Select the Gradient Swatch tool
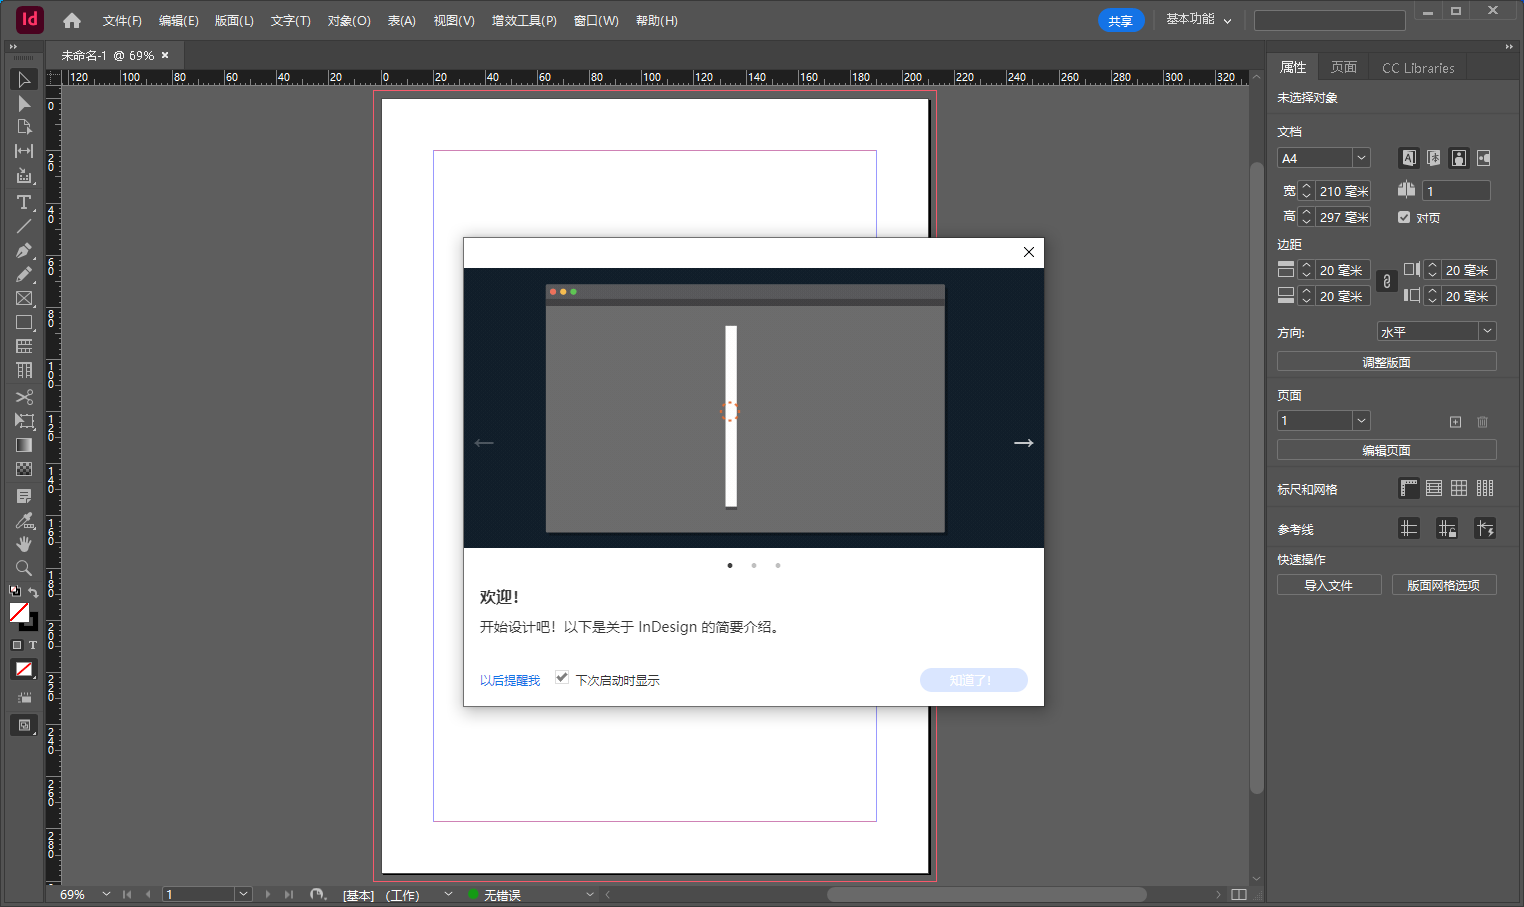Viewport: 1524px width, 907px height. [24, 445]
